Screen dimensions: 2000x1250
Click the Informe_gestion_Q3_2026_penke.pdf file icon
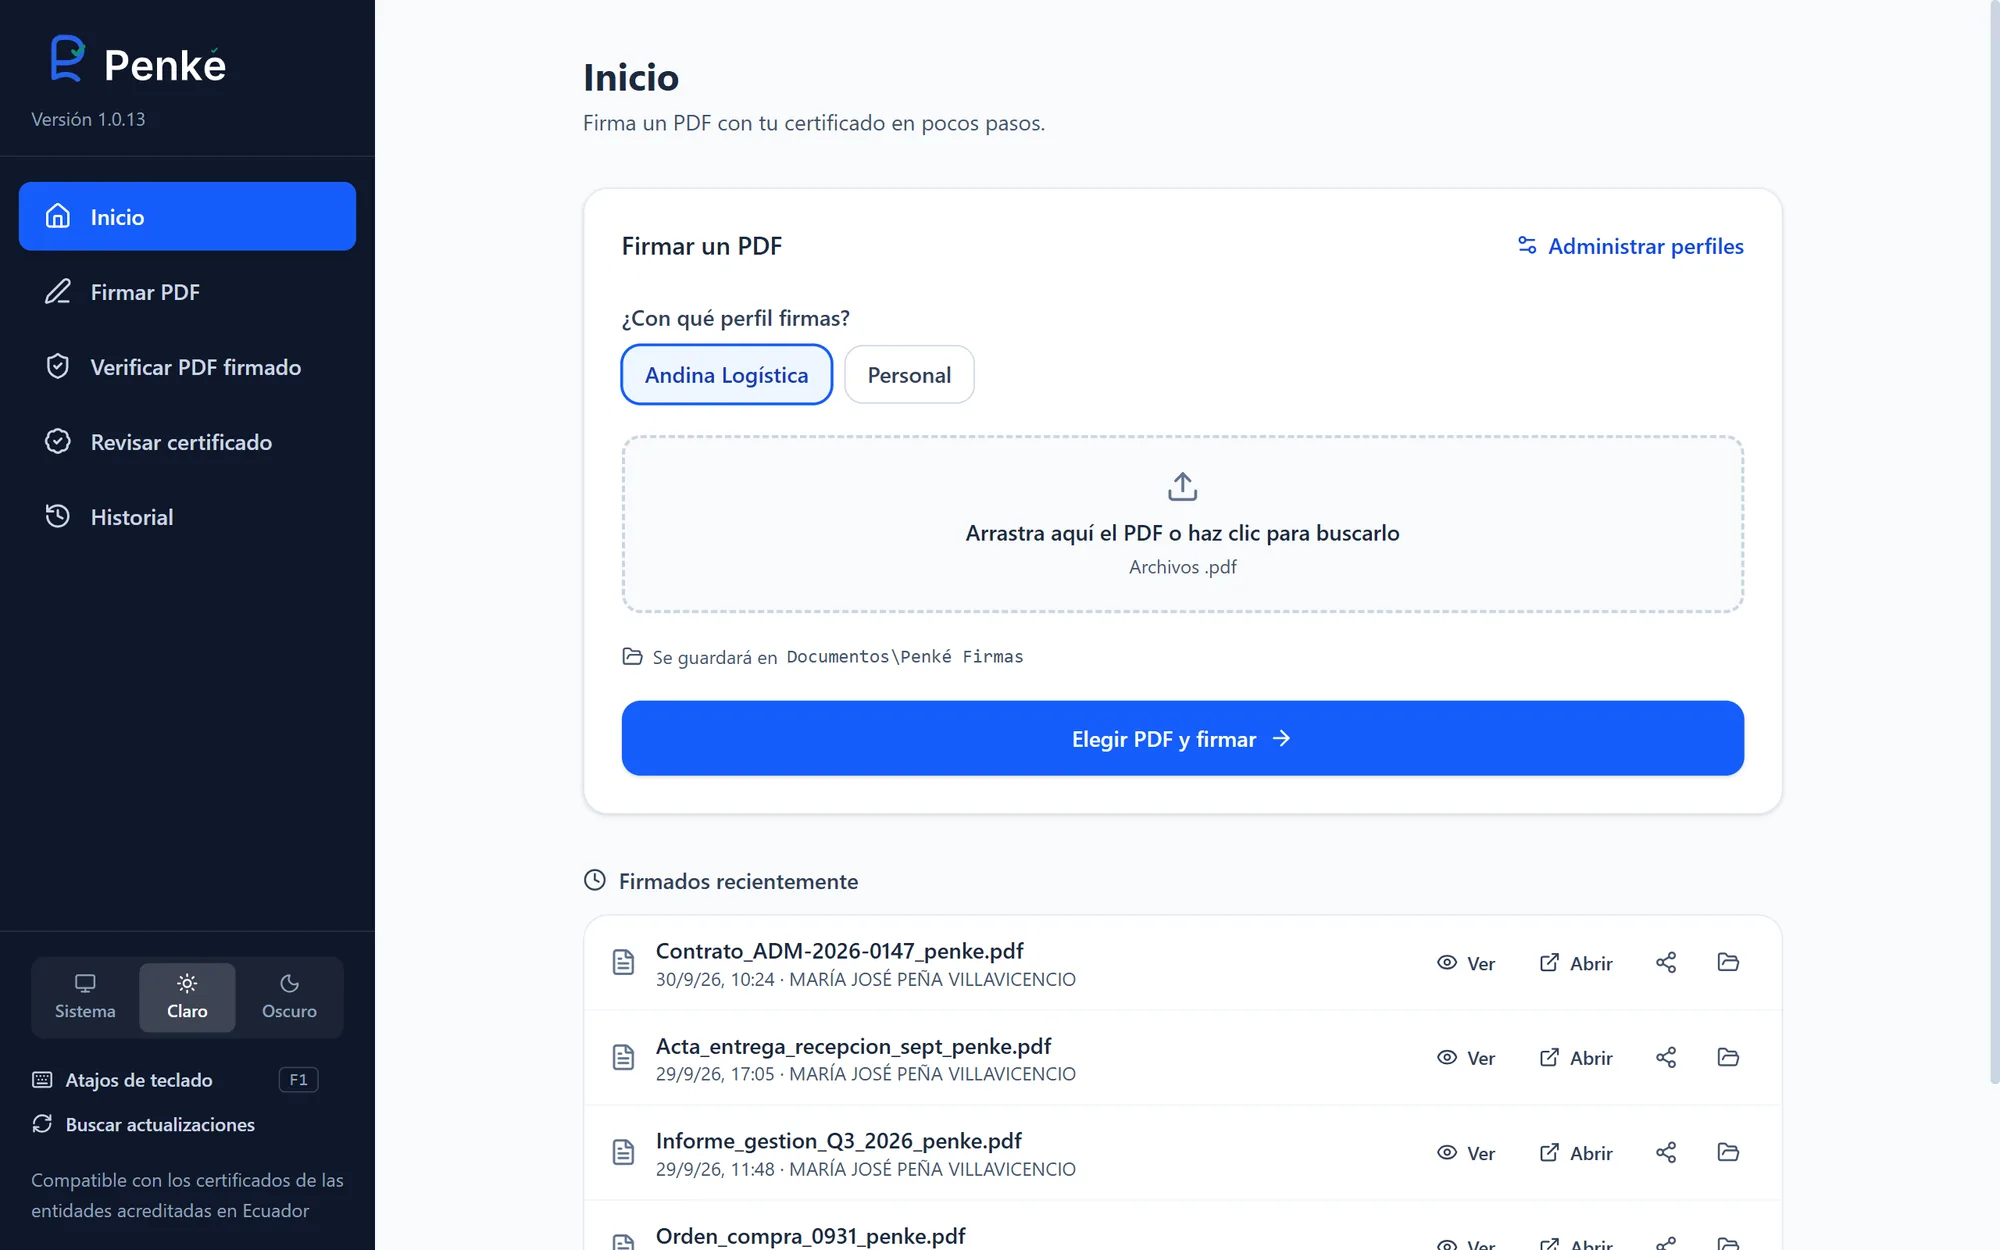tap(623, 1152)
